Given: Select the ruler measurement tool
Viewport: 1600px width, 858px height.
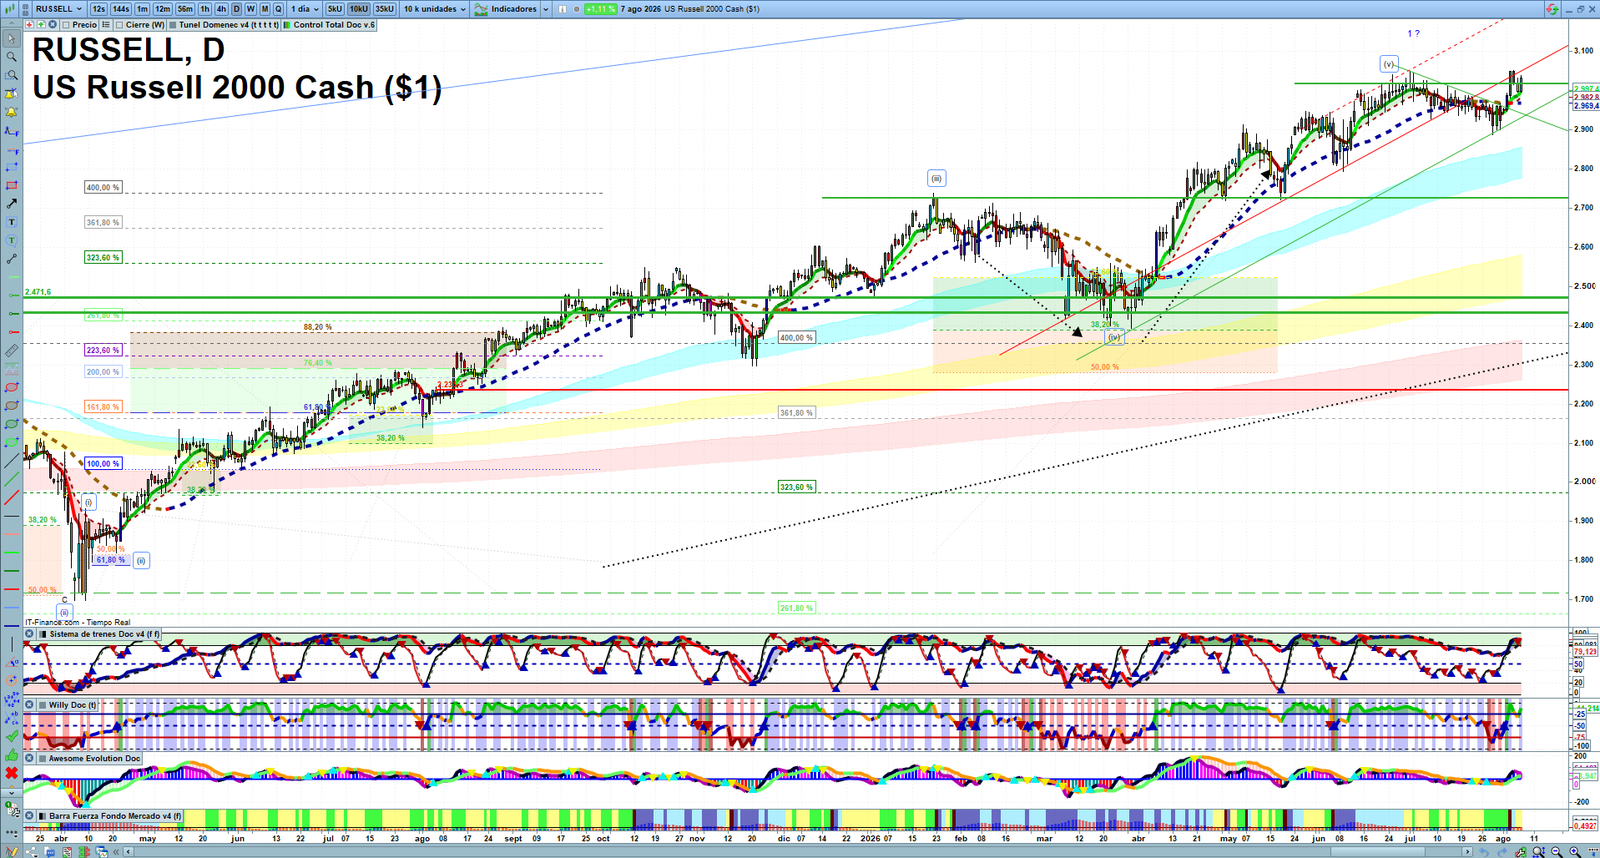Looking at the screenshot, I should (x=12, y=350).
